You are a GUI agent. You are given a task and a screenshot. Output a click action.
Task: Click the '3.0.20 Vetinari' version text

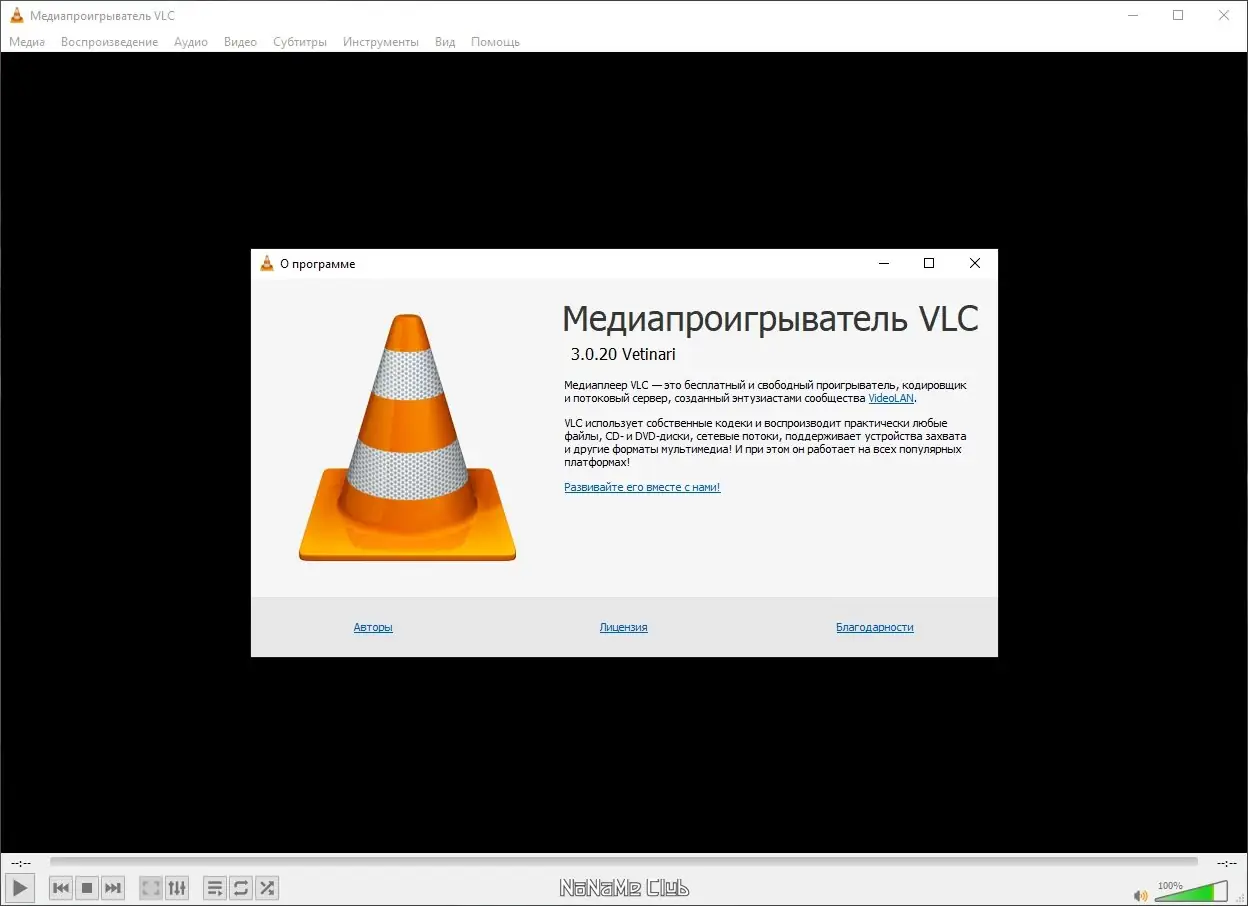(623, 354)
